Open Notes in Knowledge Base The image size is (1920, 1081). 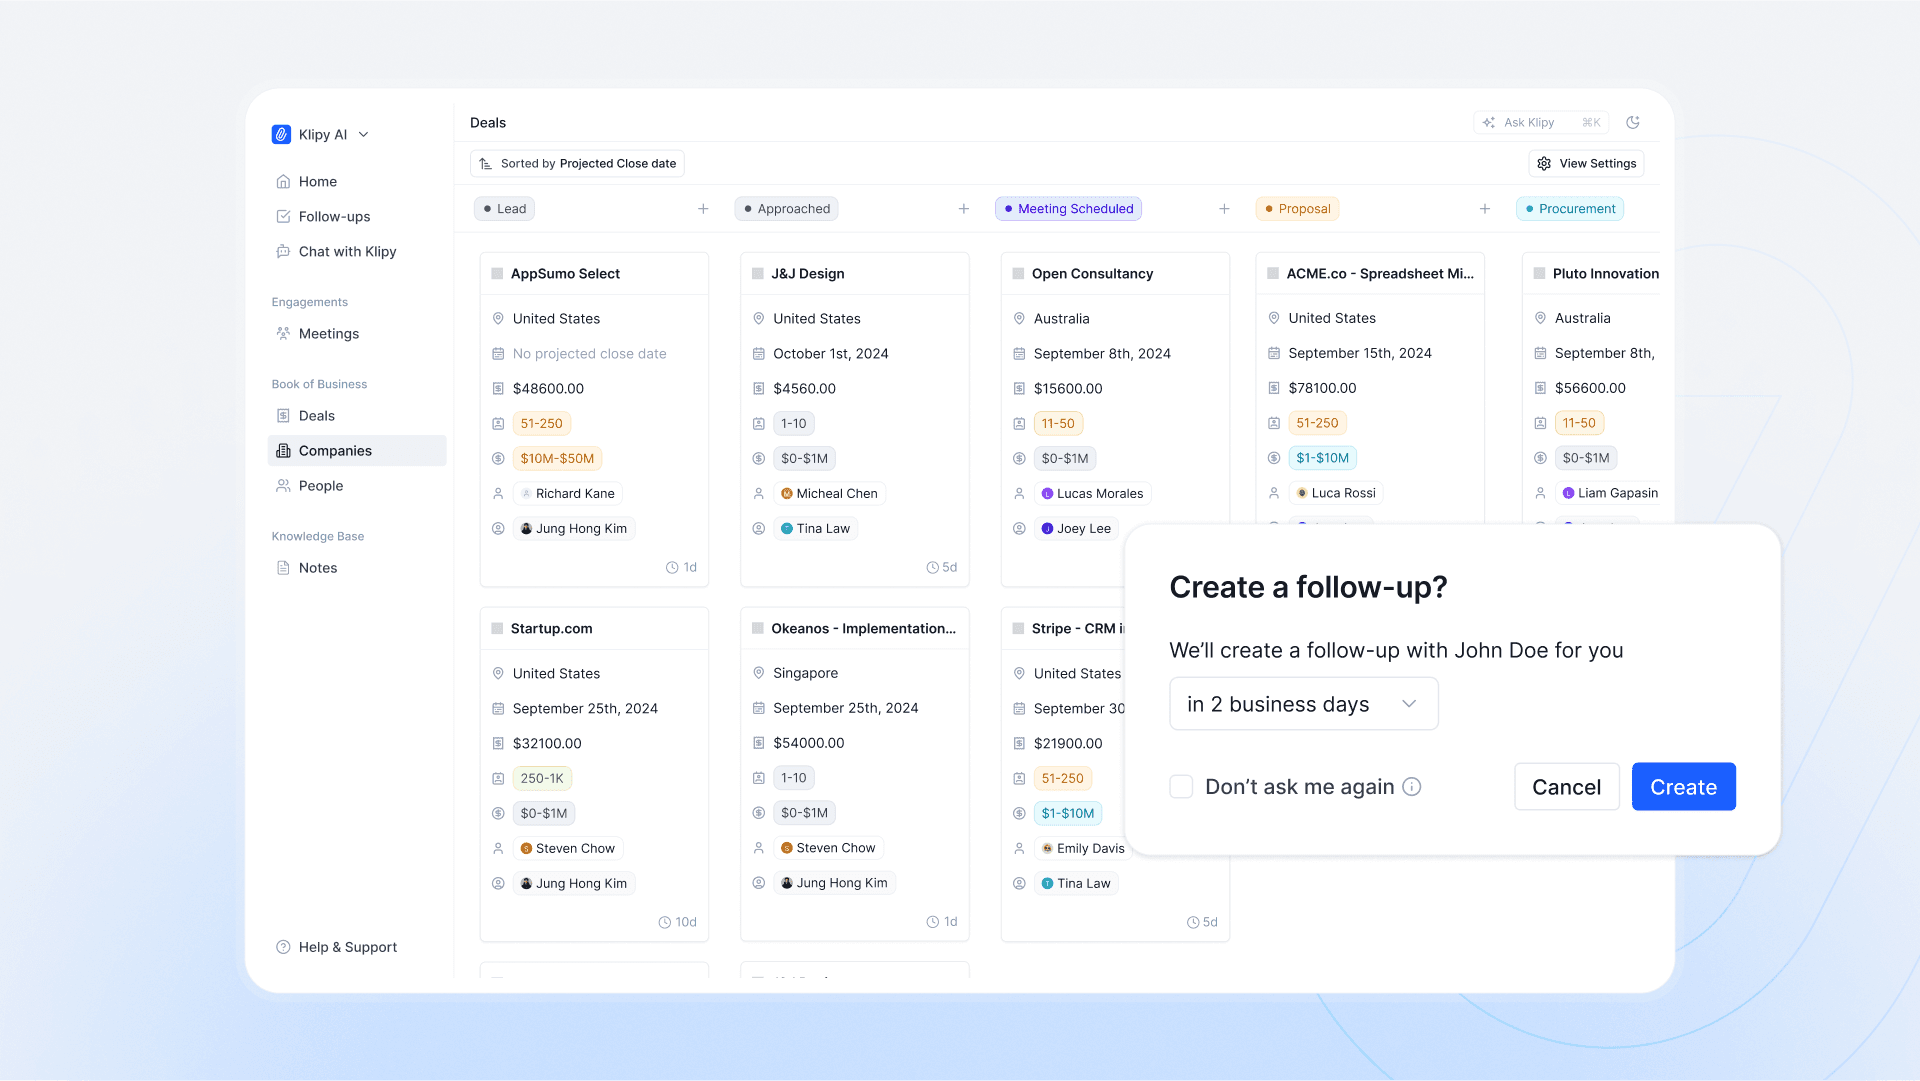click(x=317, y=568)
